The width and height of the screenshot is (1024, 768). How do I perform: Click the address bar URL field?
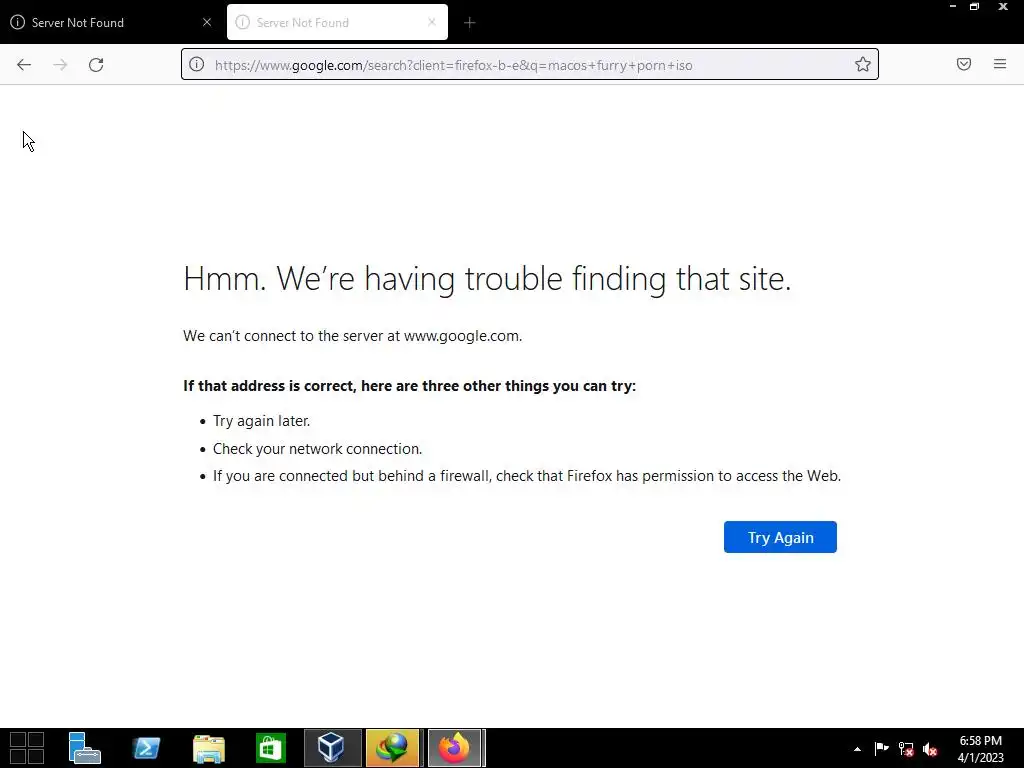[x=530, y=65]
